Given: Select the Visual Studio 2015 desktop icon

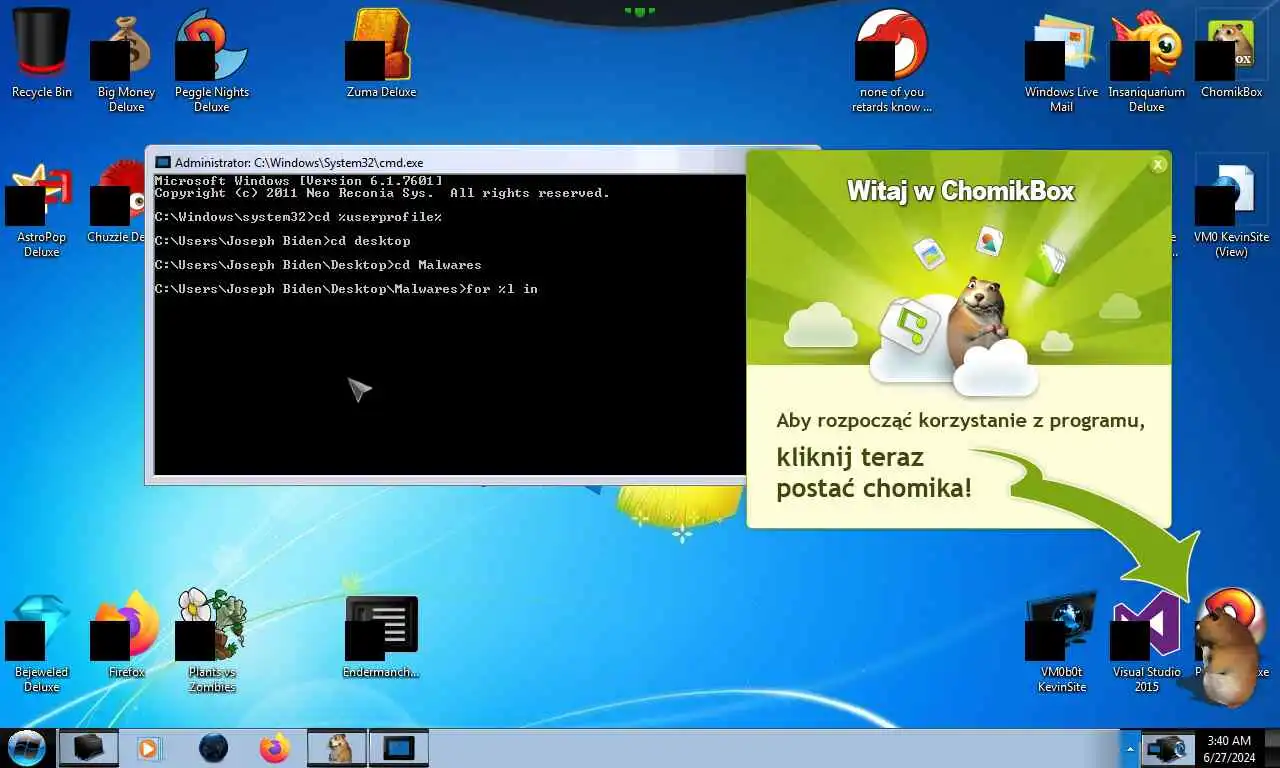Looking at the screenshot, I should pos(1146,642).
